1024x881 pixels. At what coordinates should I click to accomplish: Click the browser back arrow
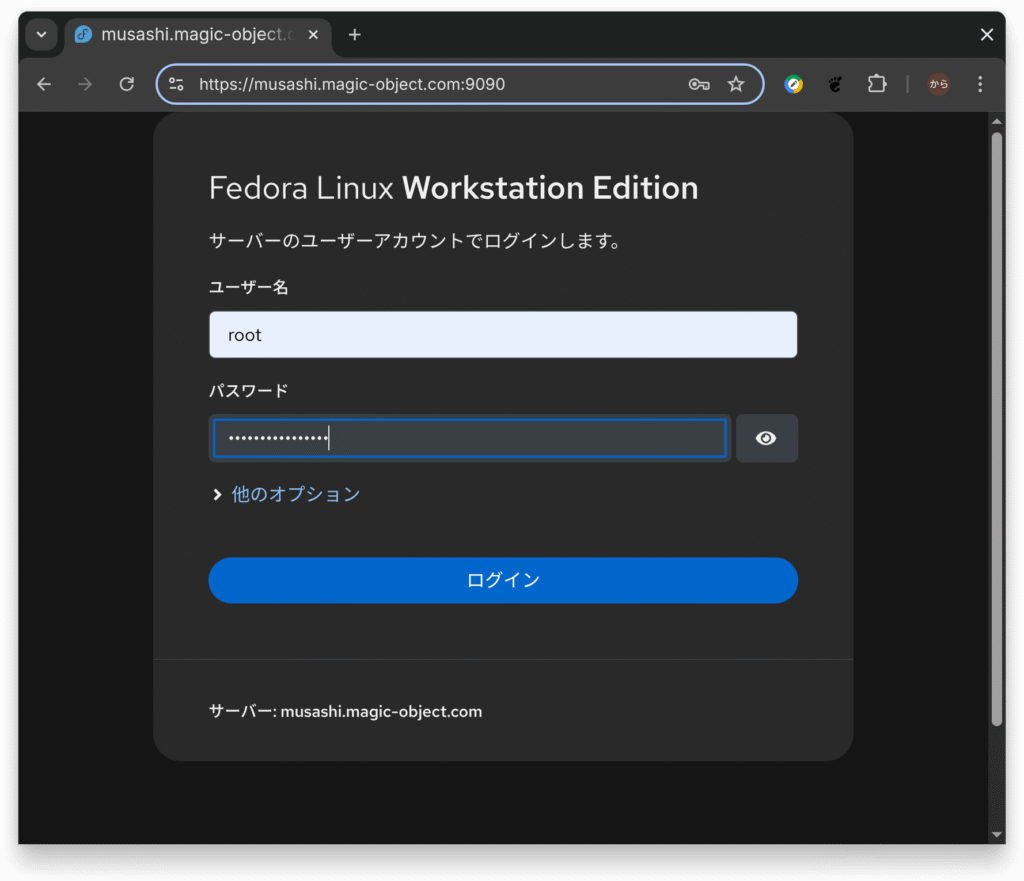[44, 84]
